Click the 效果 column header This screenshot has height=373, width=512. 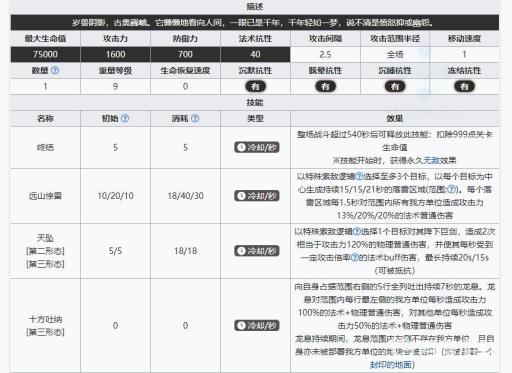click(395, 118)
